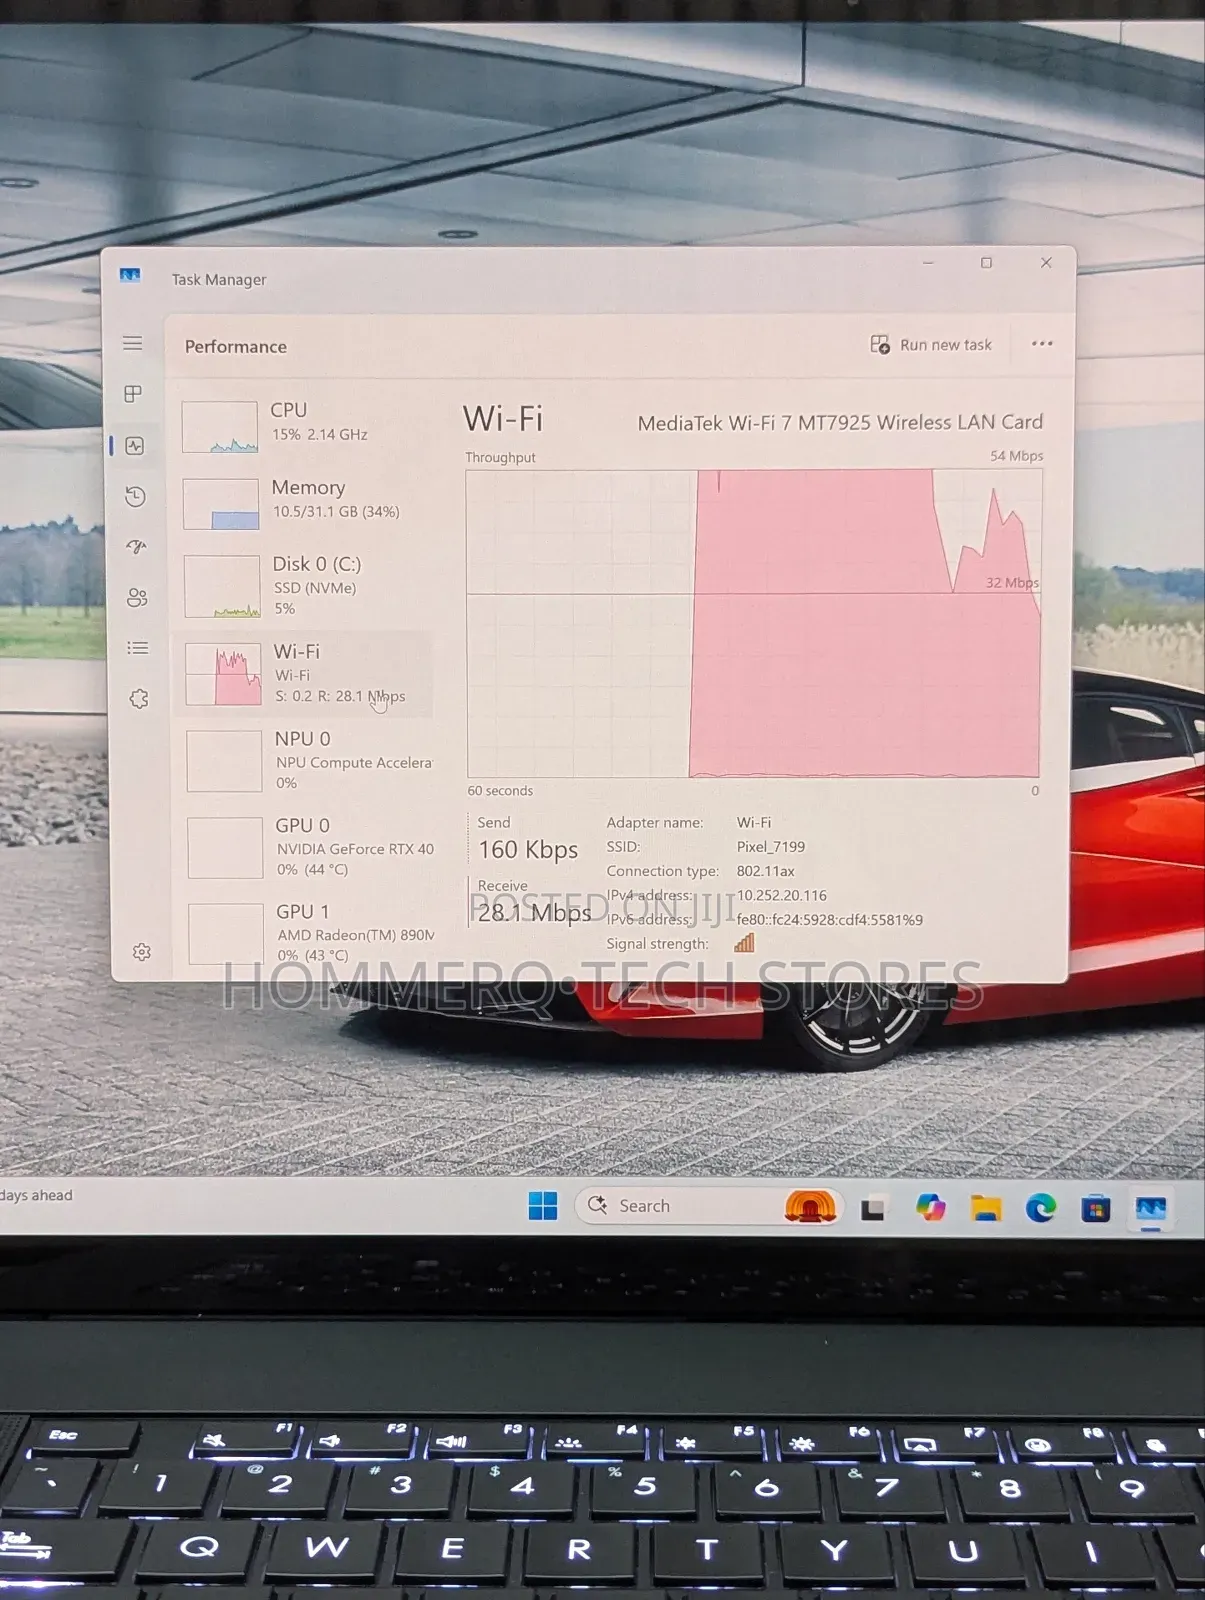Open the Details list icon in sidebar
Viewport: 1205px width, 1600px height.
[x=138, y=648]
